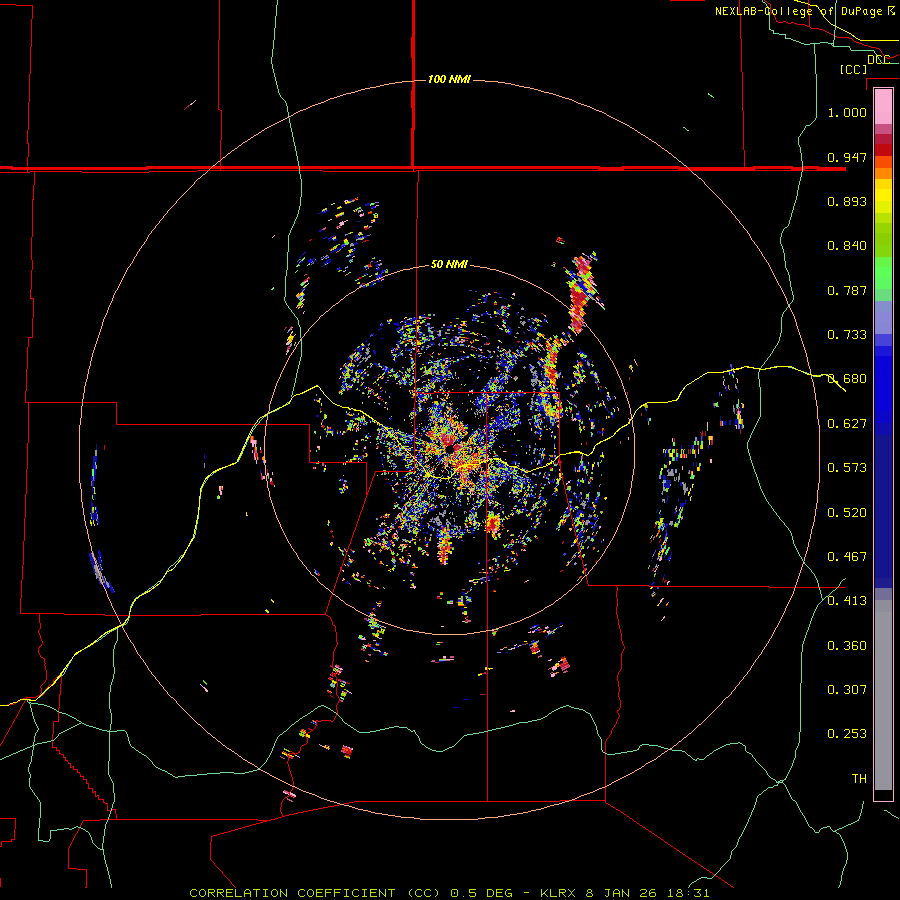This screenshot has width=900, height=900.
Task: Select the 0.733 scale value
Action: 847,335
